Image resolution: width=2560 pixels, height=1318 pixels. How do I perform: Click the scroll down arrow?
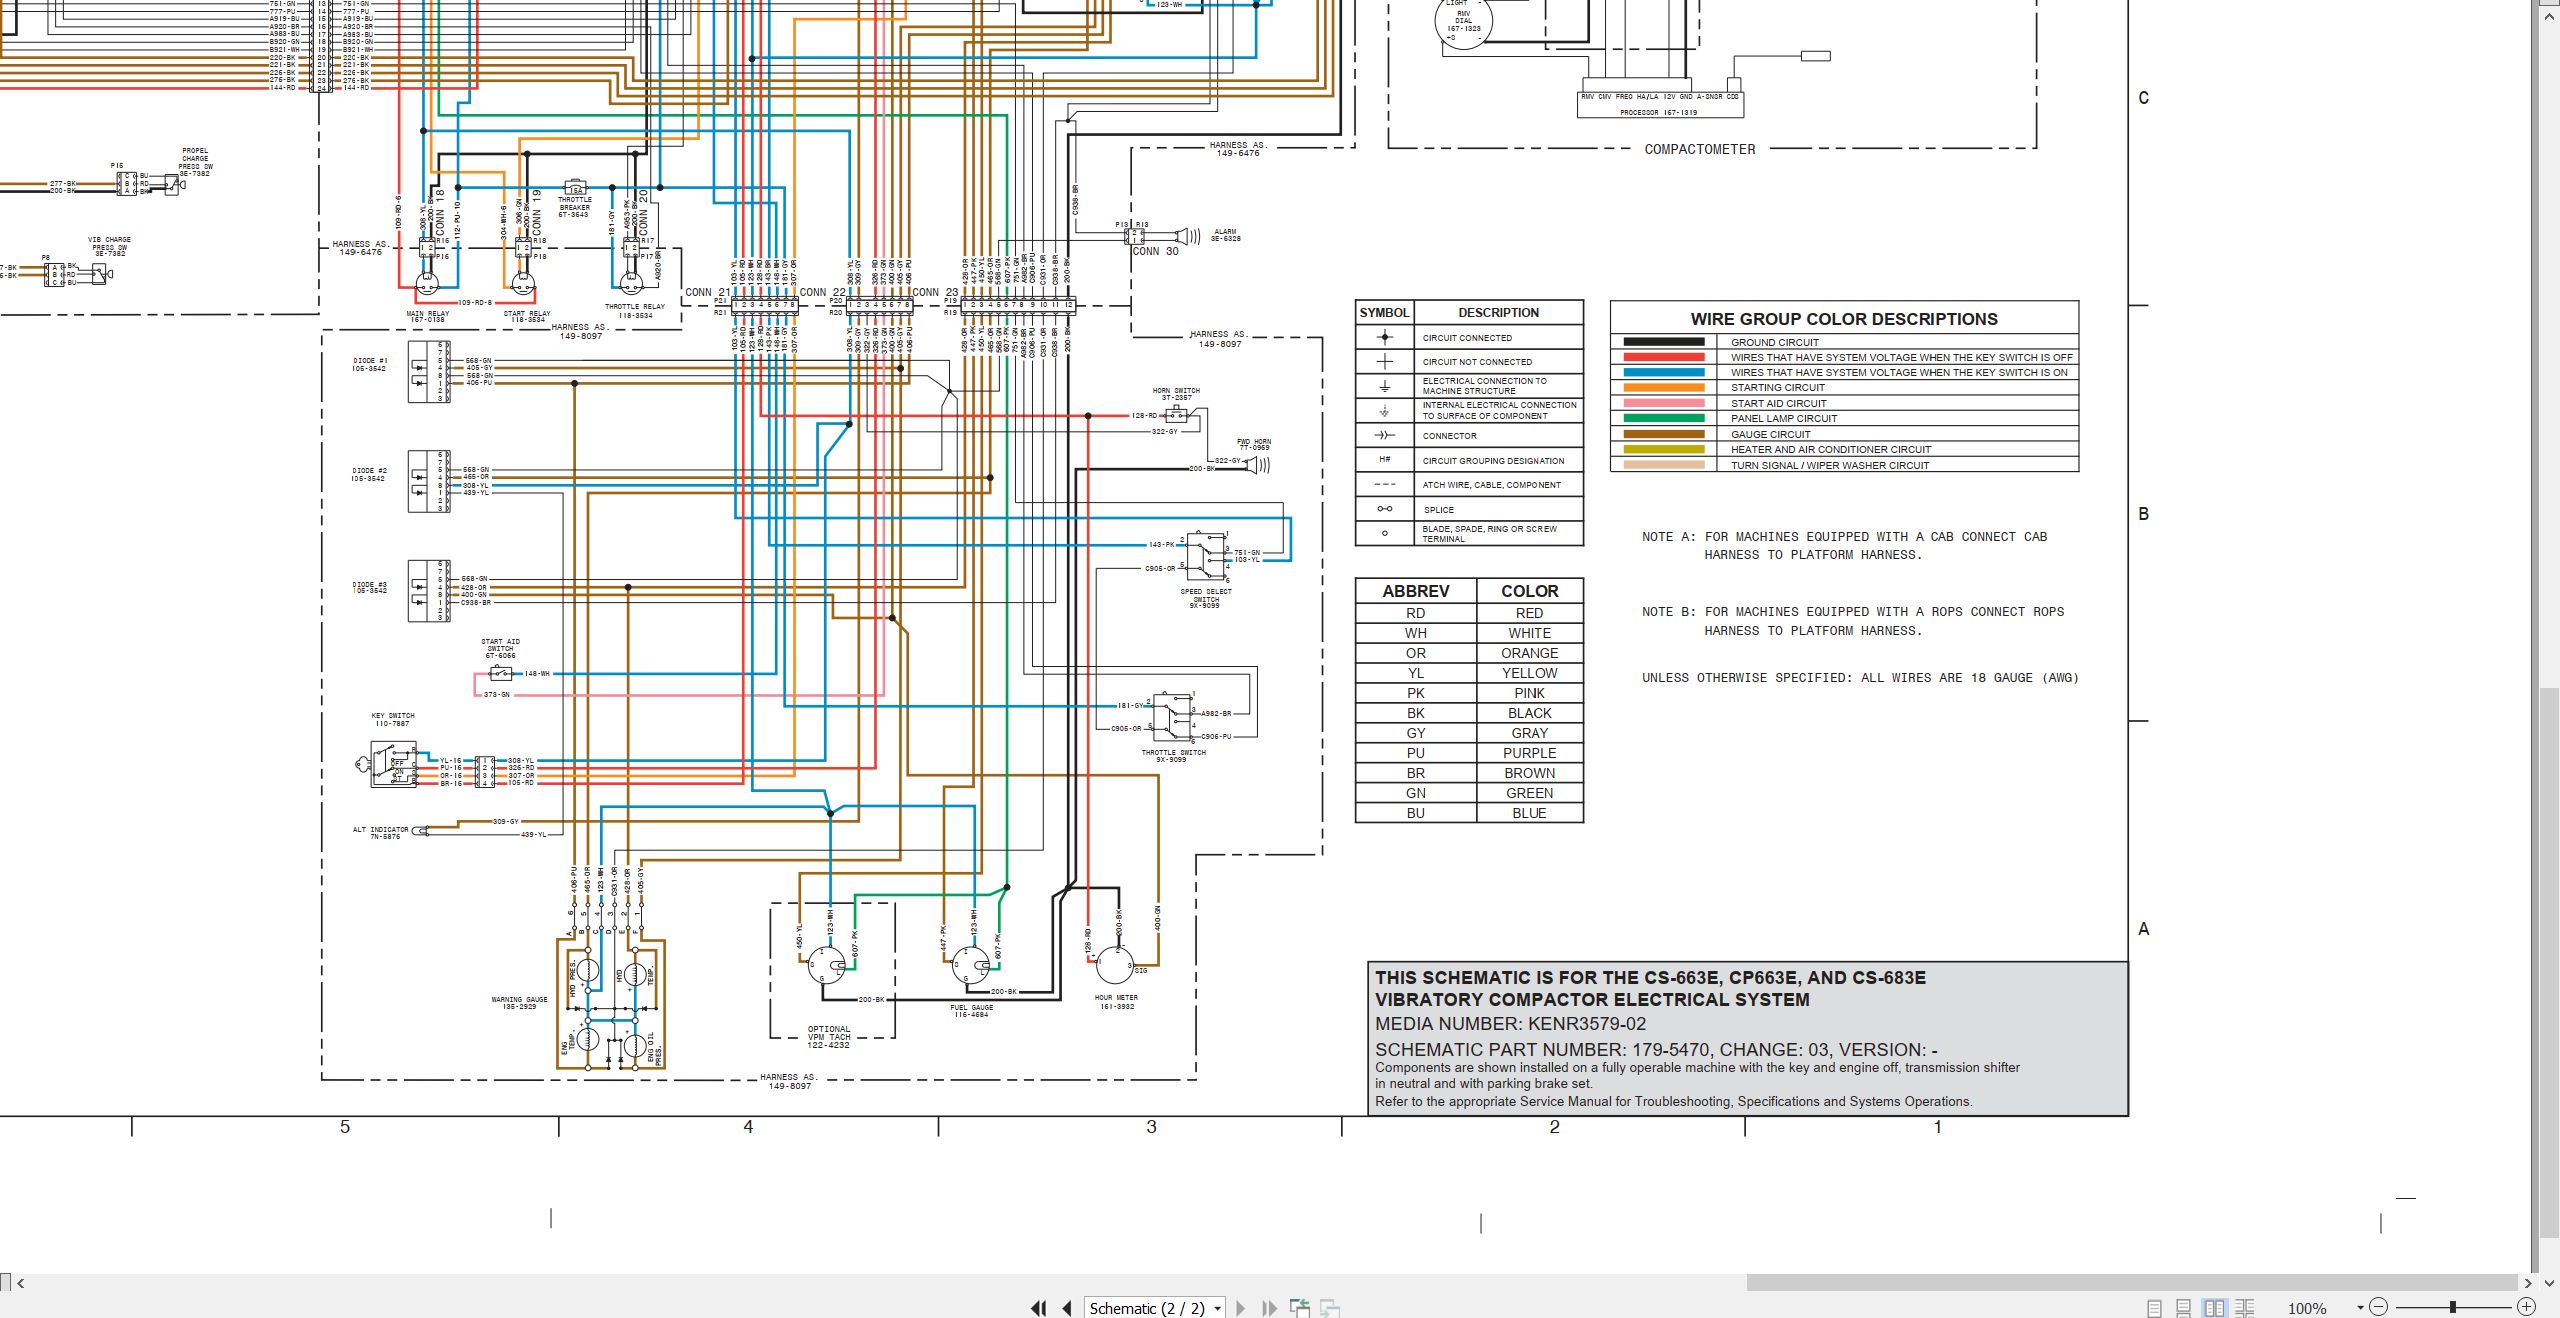click(x=2549, y=1283)
